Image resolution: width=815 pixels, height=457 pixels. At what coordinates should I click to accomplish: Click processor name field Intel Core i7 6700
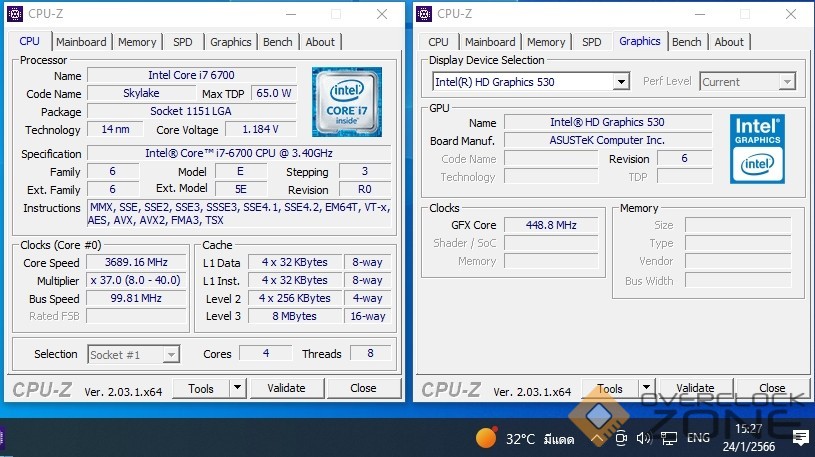pyautogui.click(x=191, y=75)
